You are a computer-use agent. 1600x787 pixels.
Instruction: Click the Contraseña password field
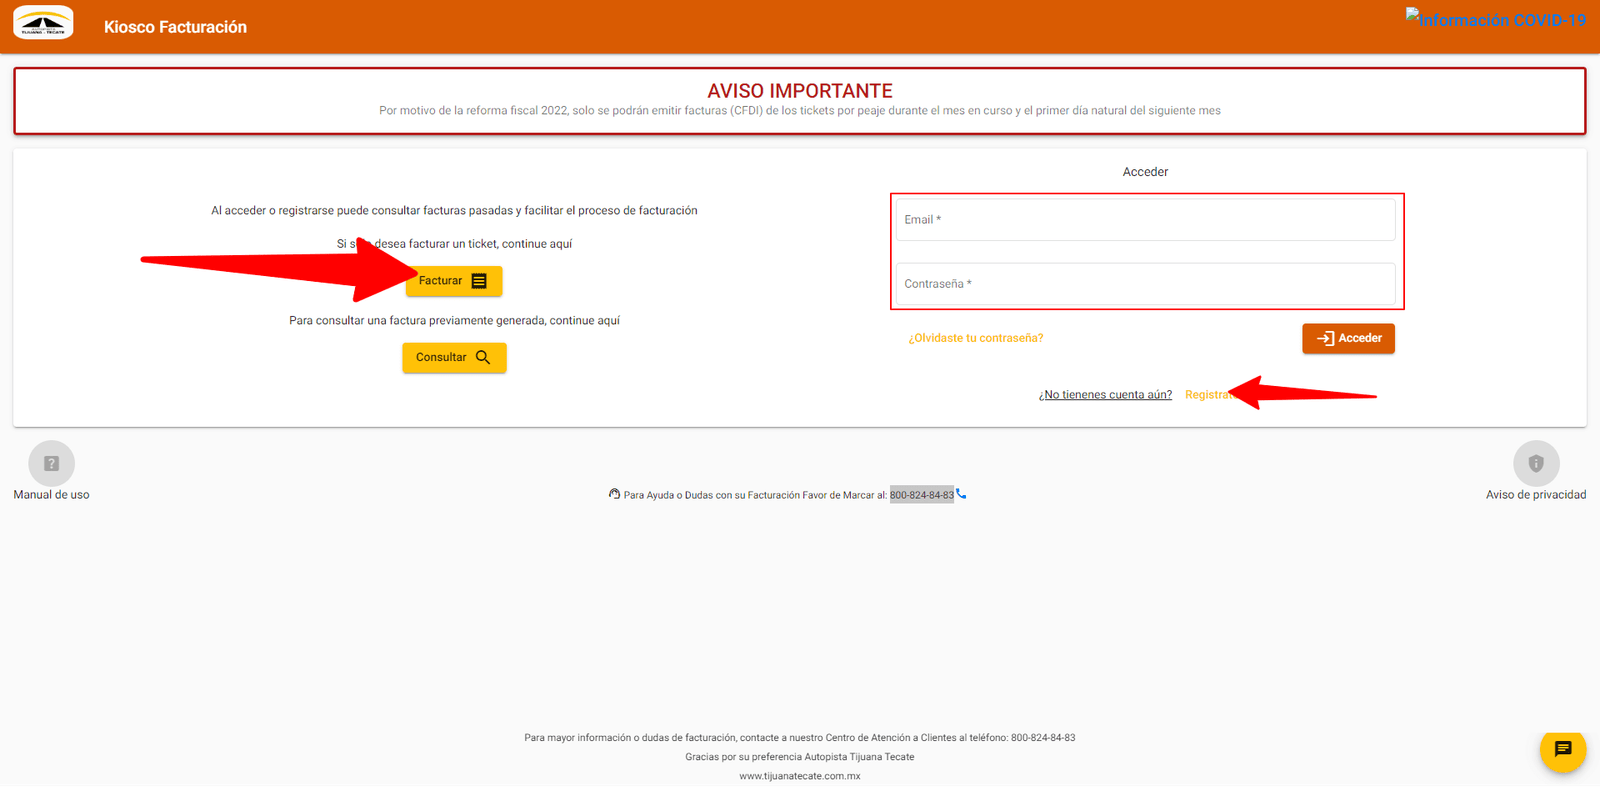tap(1145, 284)
